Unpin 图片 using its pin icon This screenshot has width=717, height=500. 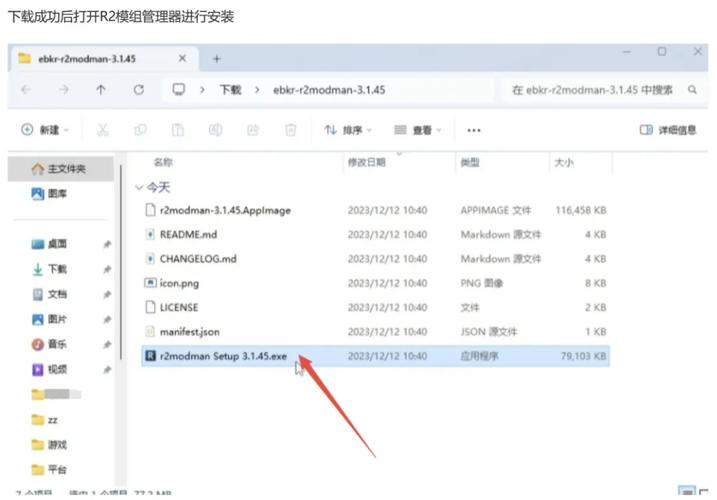pos(107,319)
